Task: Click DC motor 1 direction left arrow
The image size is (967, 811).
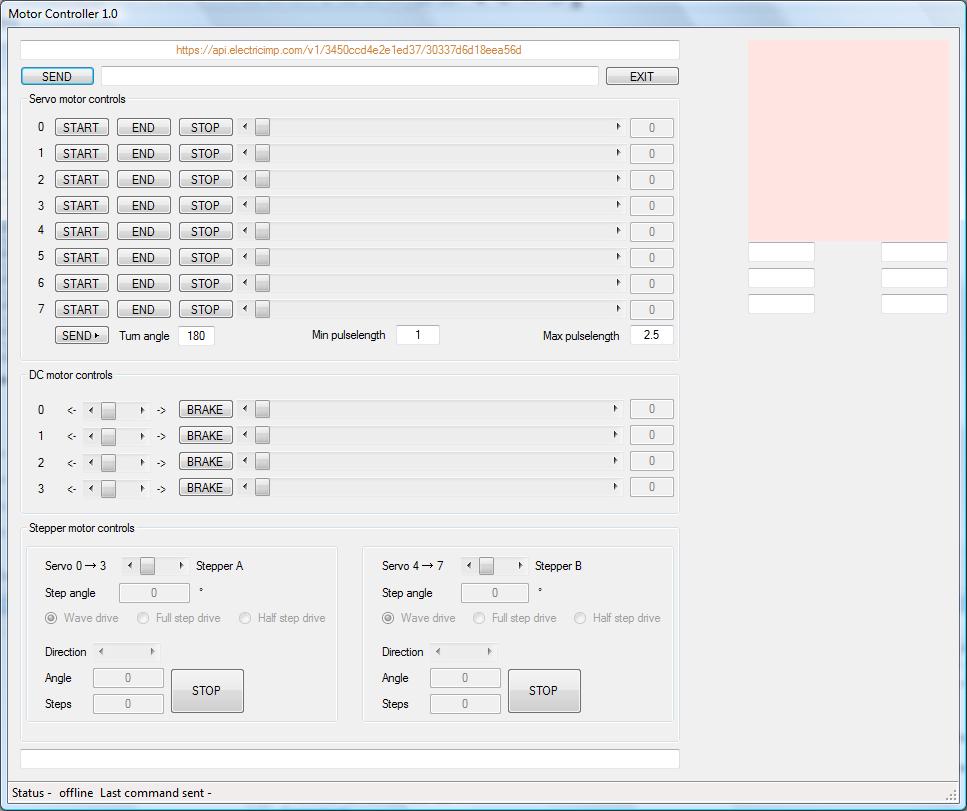Action: pyautogui.click(x=91, y=436)
